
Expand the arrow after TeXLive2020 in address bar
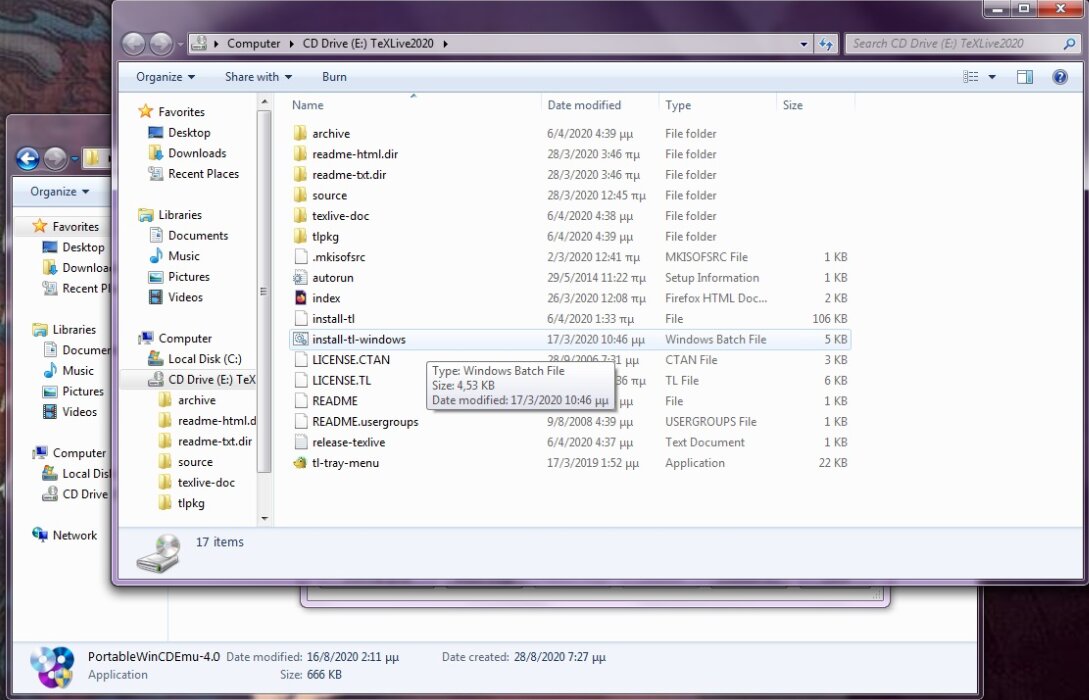445,44
